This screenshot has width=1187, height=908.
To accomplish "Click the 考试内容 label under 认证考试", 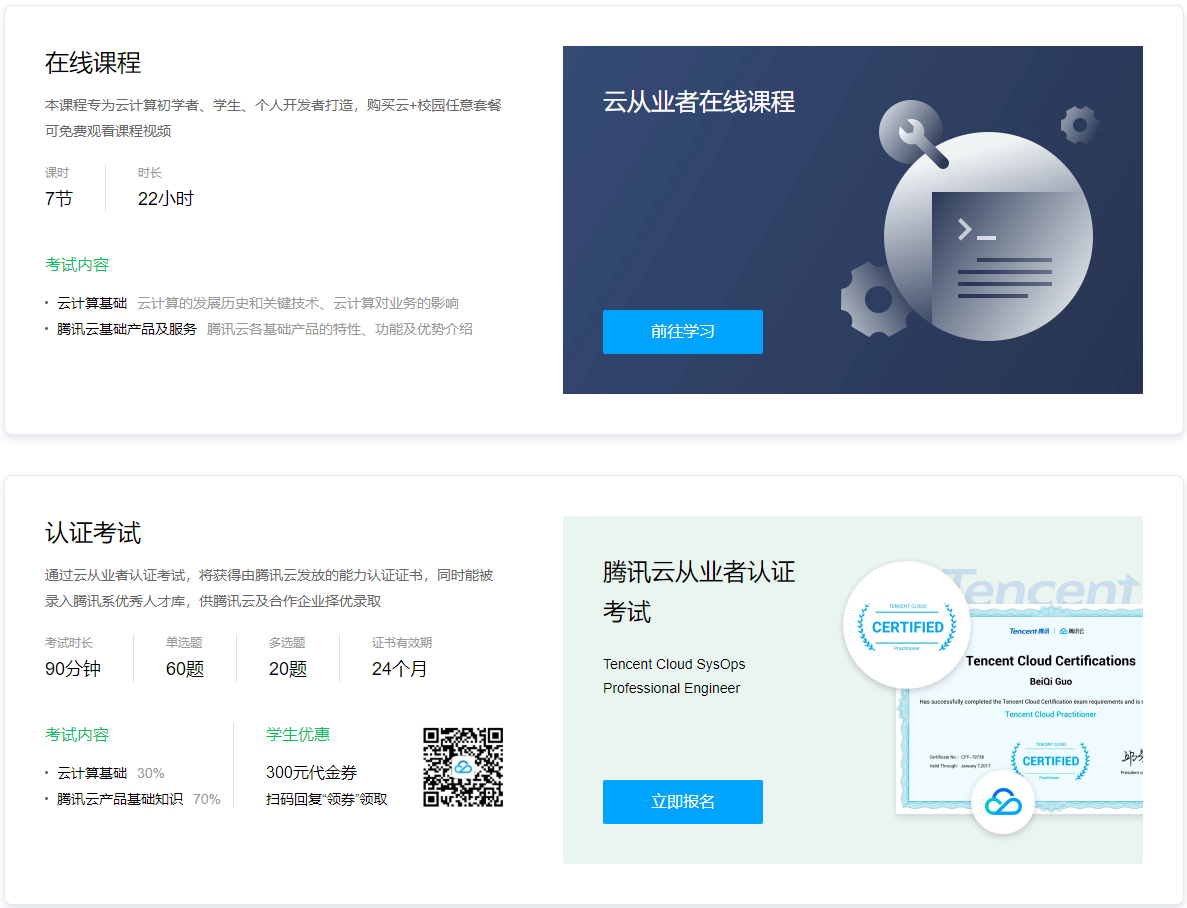I will [77, 735].
